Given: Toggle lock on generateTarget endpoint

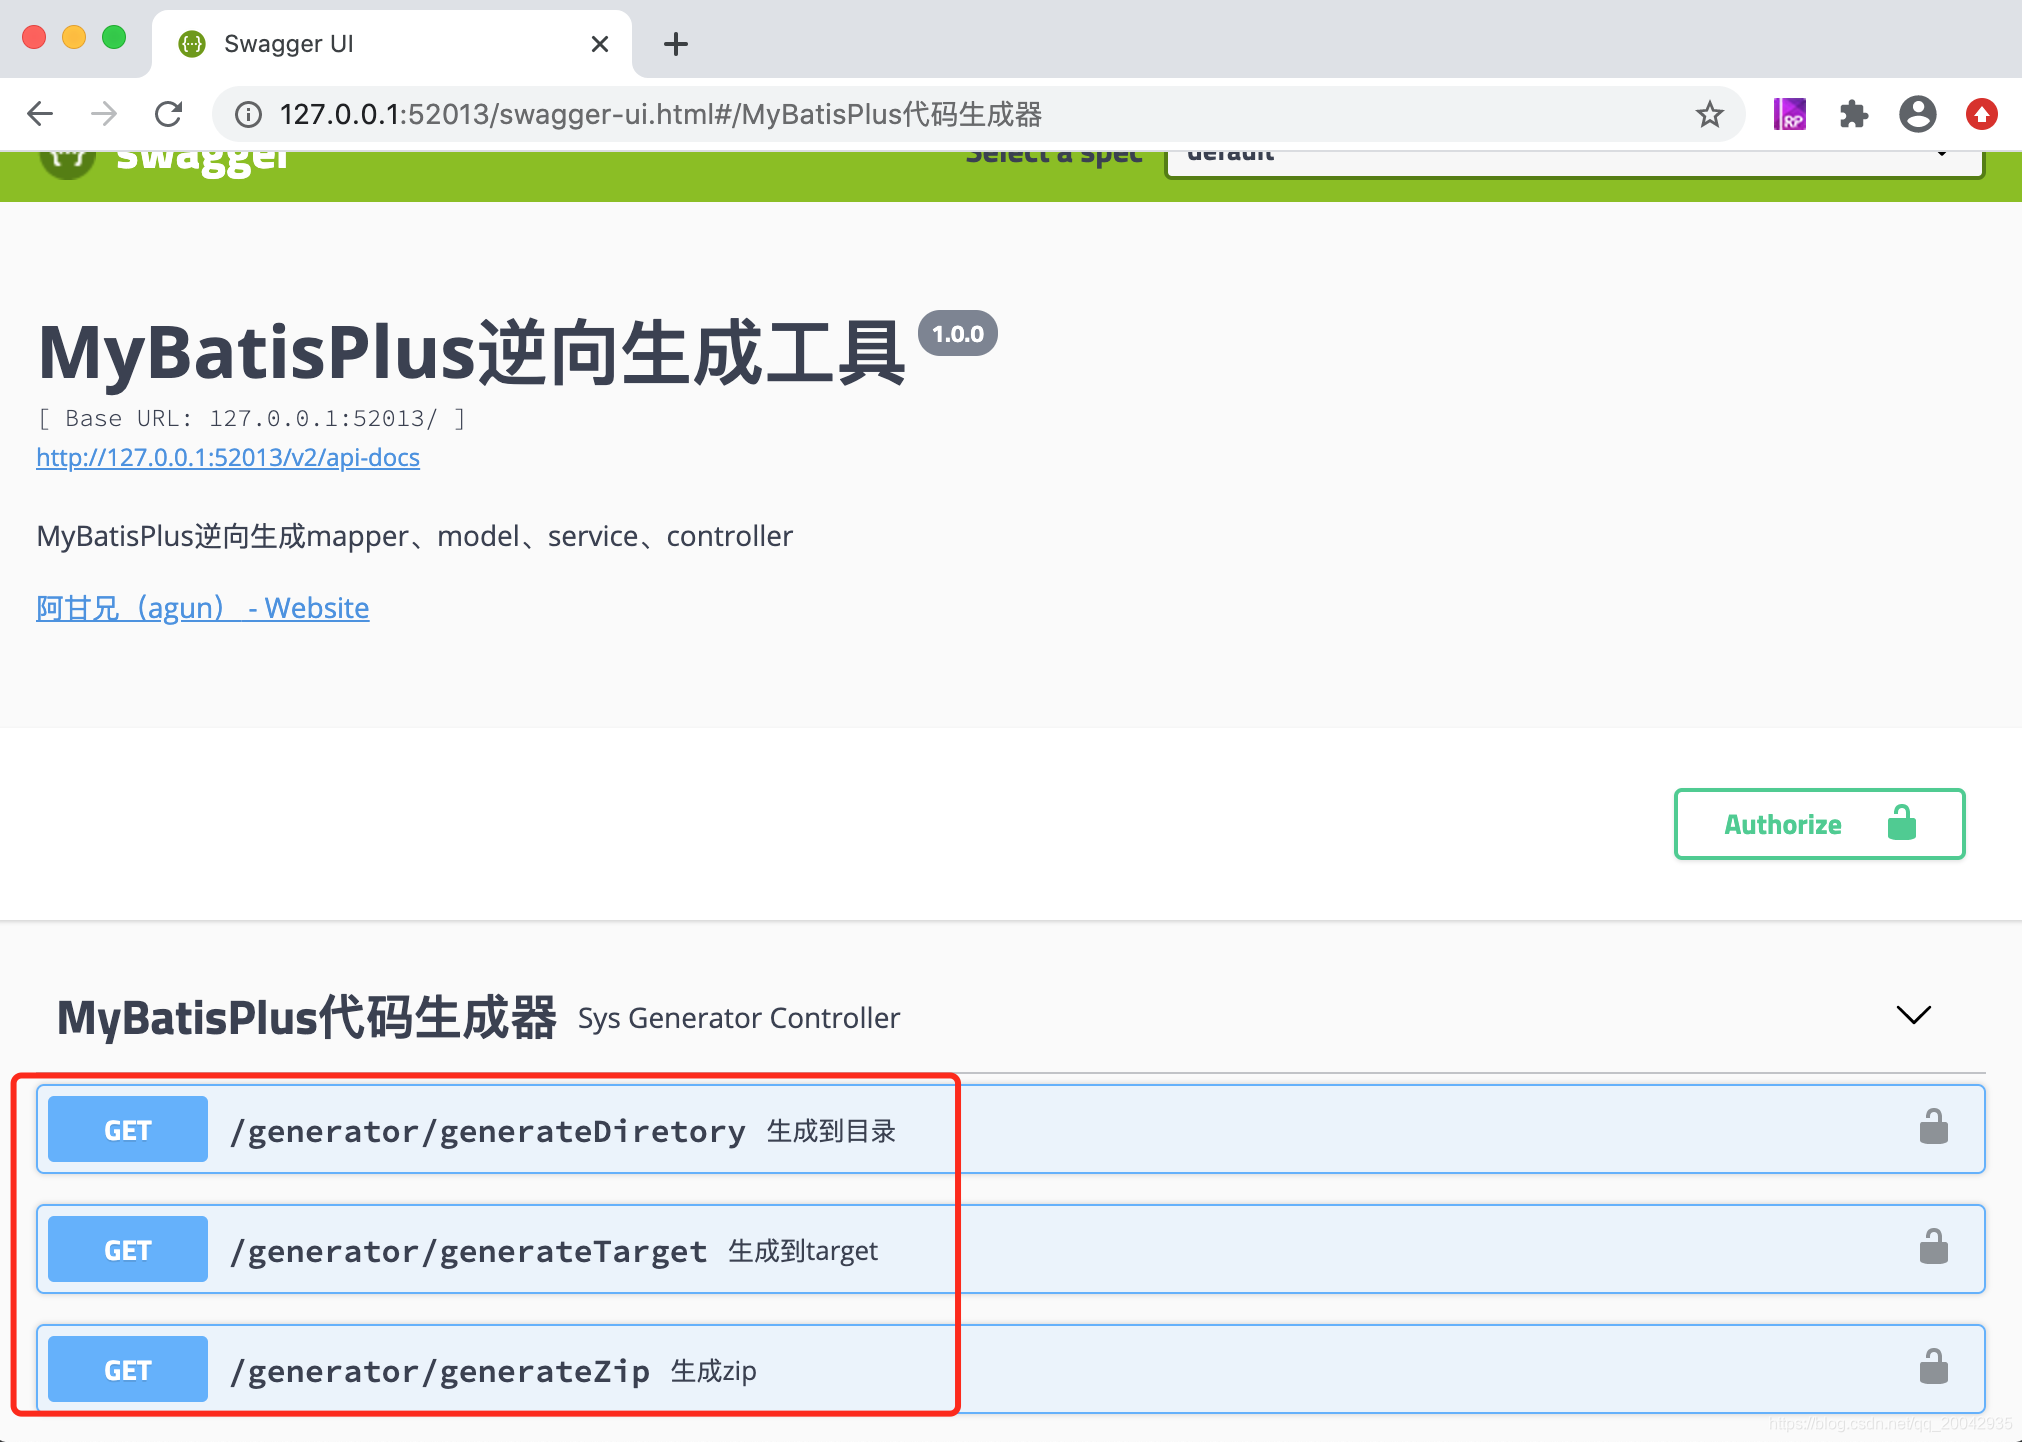Looking at the screenshot, I should (x=1933, y=1248).
